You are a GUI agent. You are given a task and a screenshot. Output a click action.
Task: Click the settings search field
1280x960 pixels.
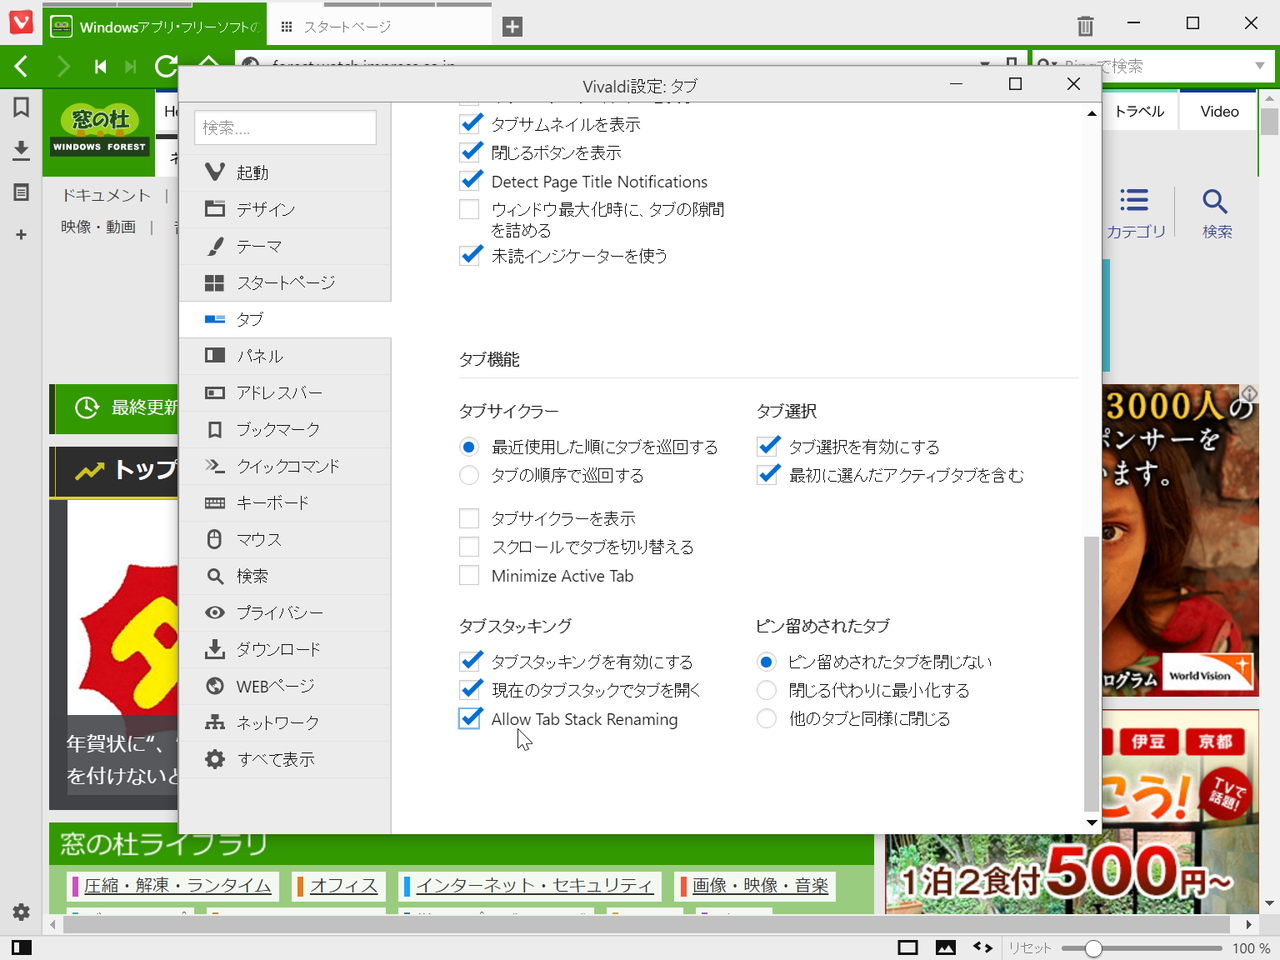coord(285,127)
